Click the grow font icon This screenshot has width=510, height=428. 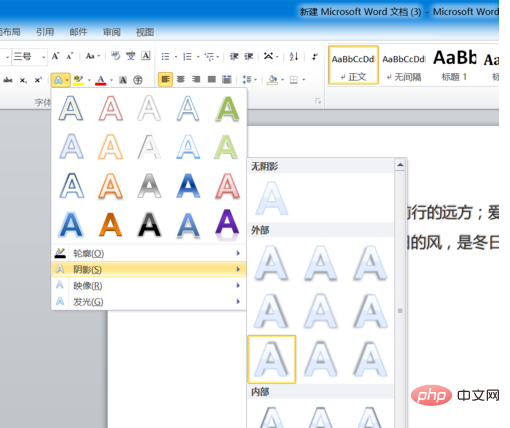point(55,56)
